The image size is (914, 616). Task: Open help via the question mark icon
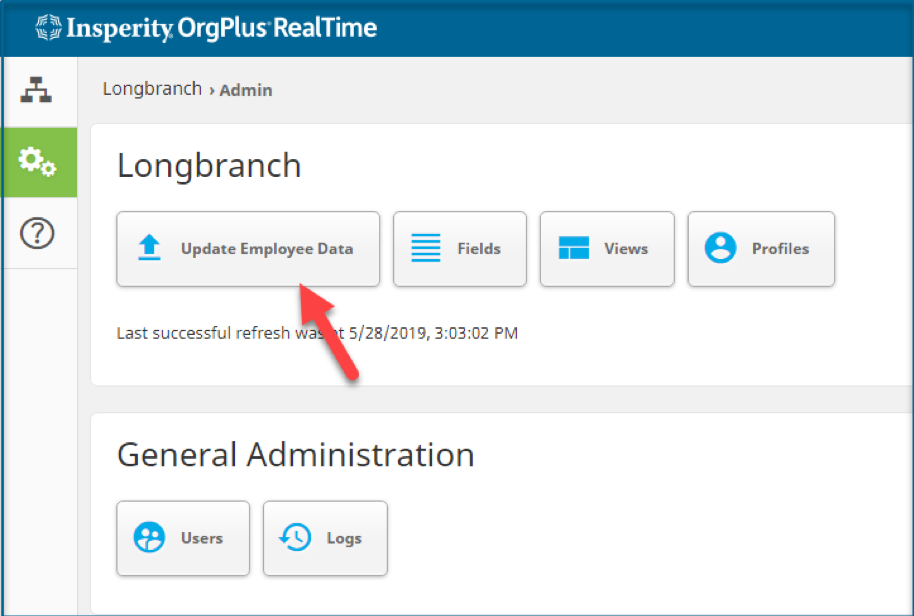coord(37,233)
